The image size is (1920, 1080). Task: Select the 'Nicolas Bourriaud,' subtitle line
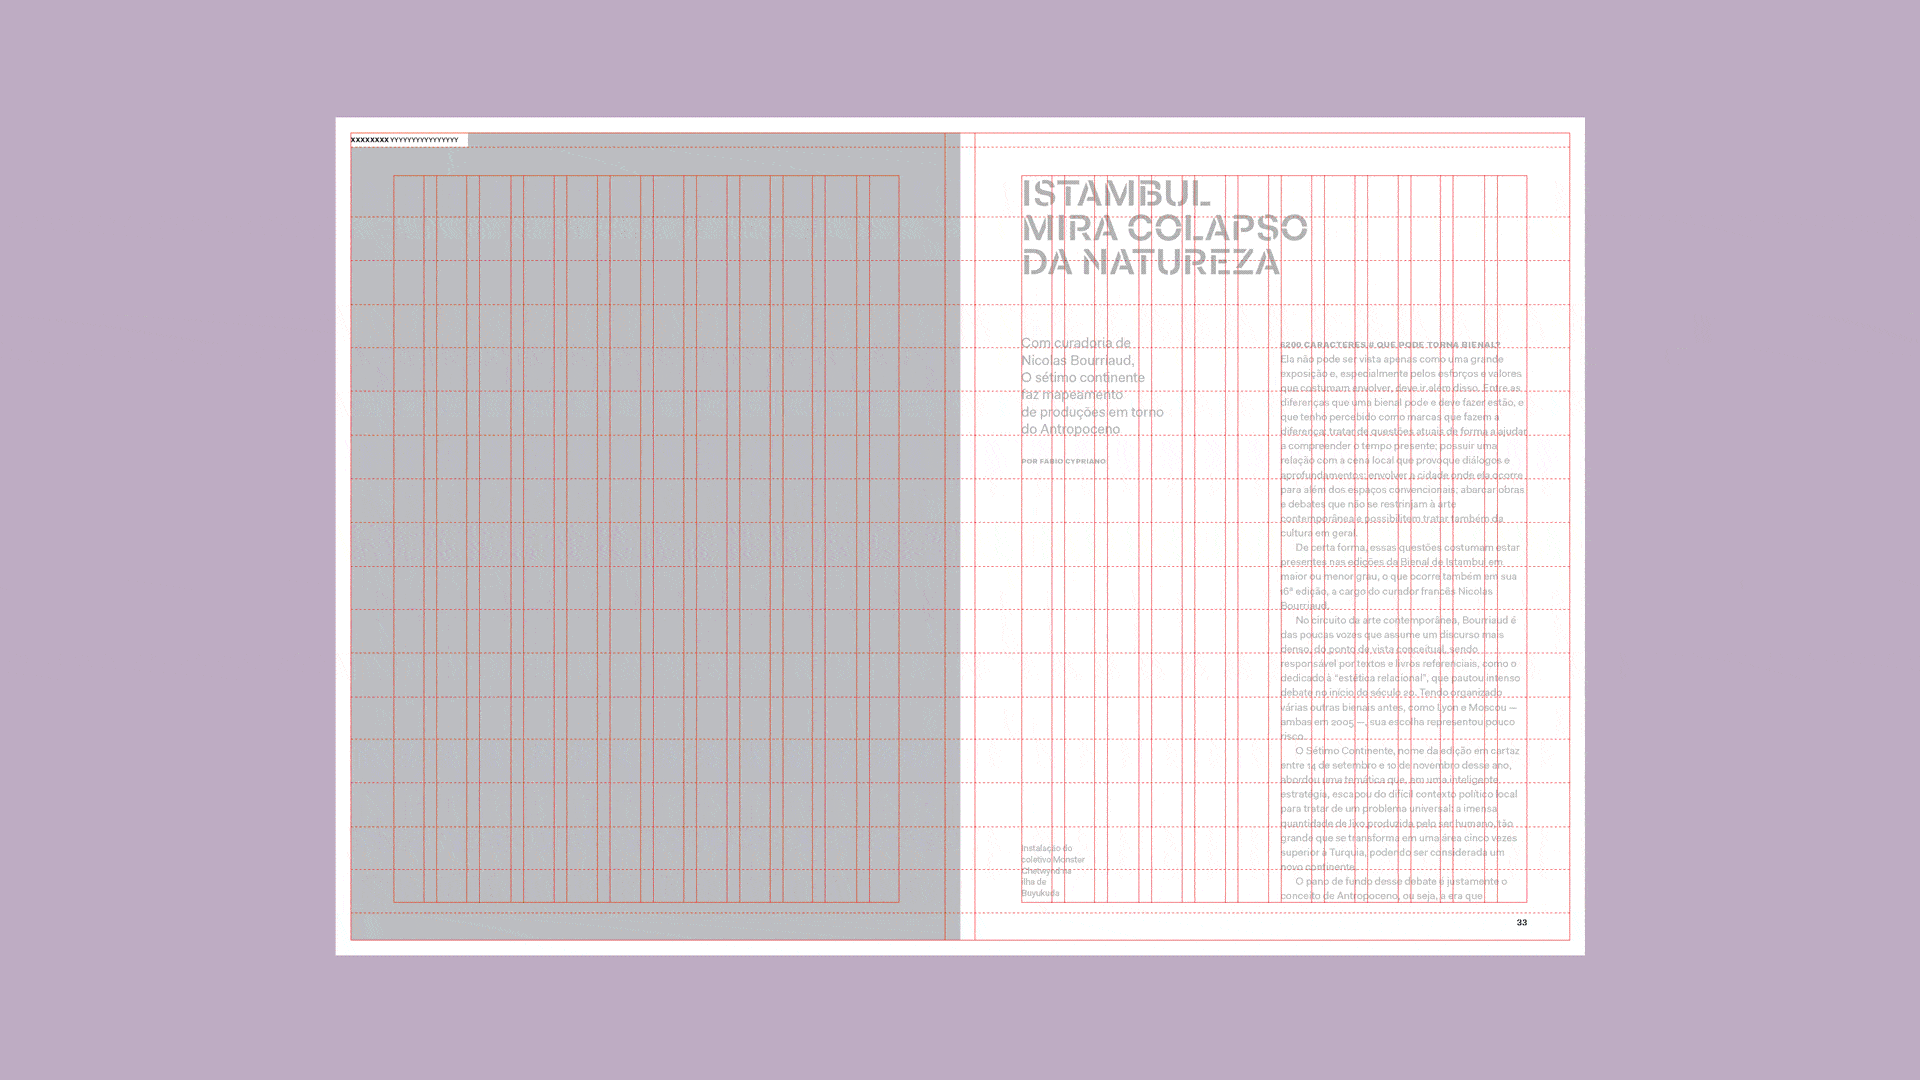[1077, 360]
